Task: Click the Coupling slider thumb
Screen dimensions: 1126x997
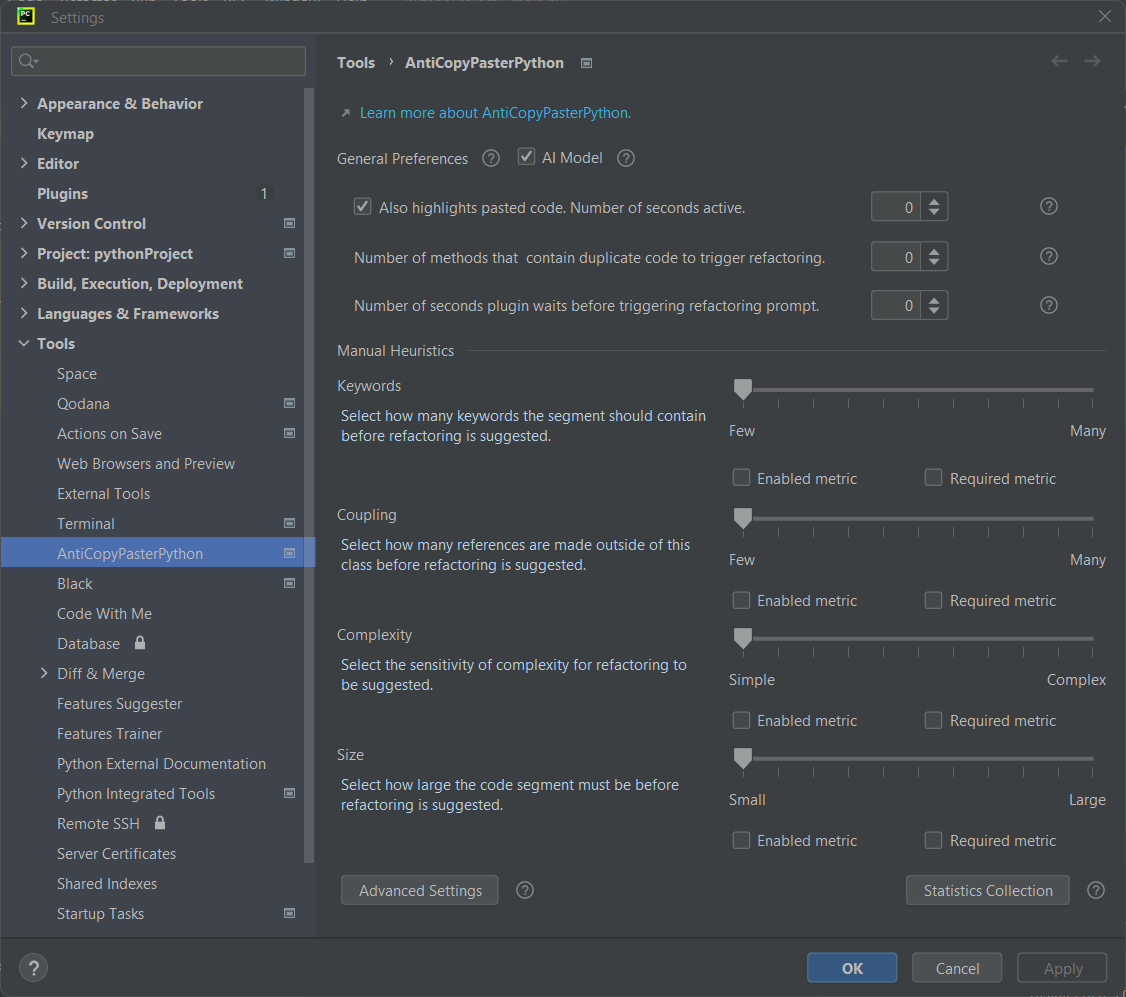Action: pyautogui.click(x=743, y=518)
